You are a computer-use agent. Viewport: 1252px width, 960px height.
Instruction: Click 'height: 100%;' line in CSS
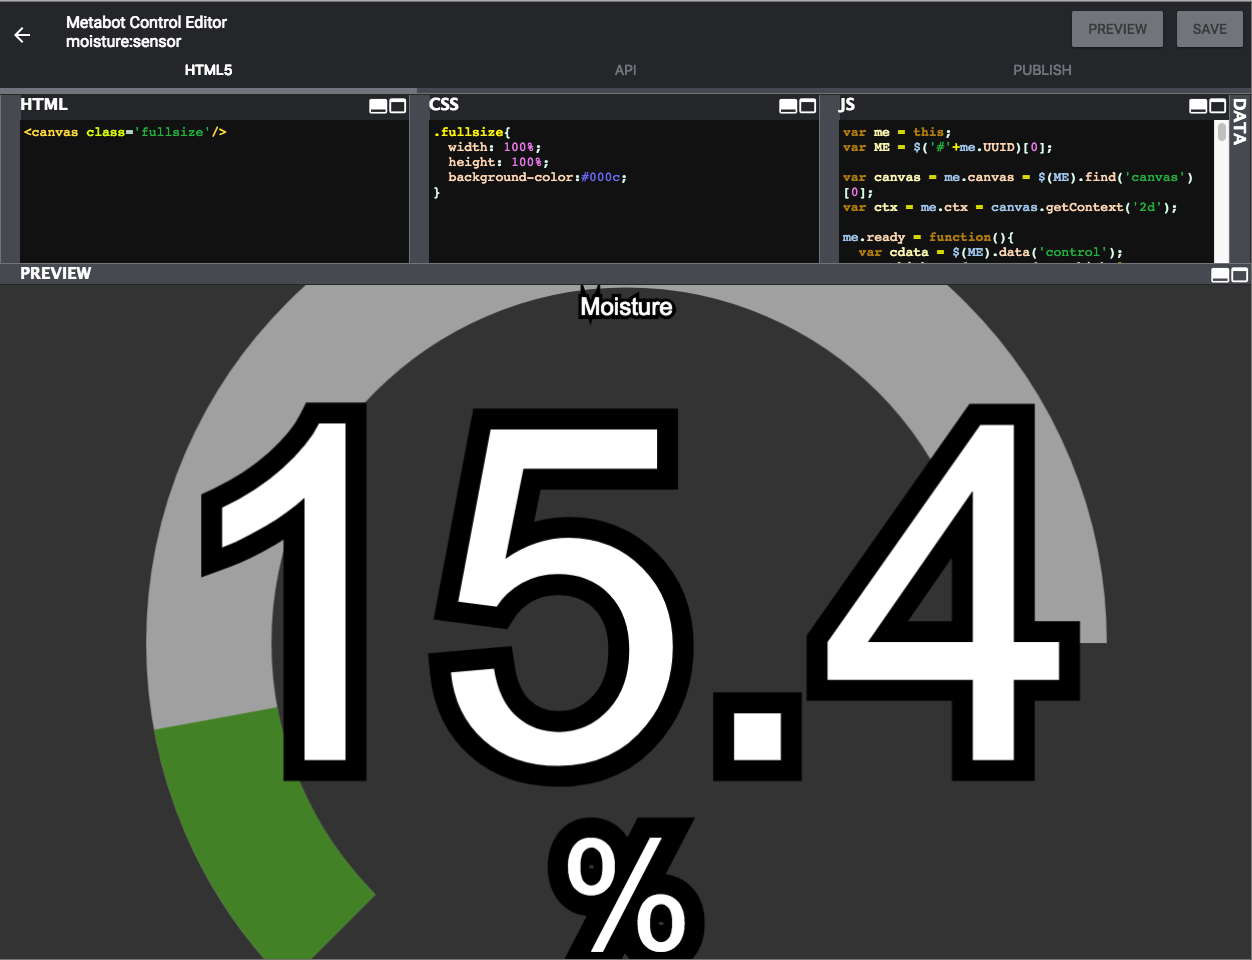pos(498,162)
